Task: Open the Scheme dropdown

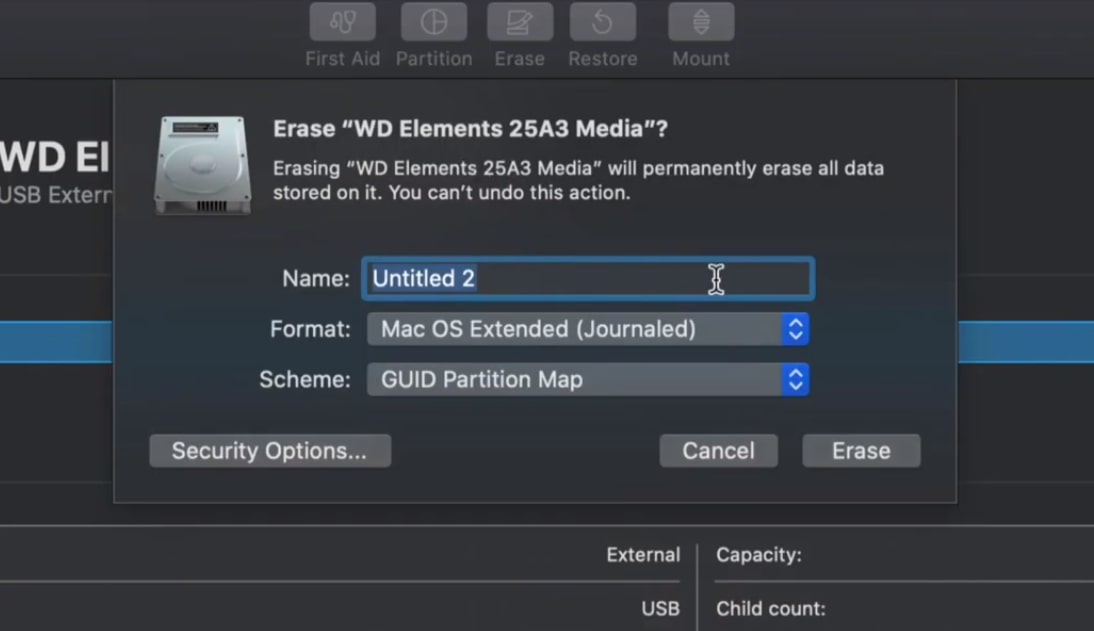Action: [x=587, y=379]
